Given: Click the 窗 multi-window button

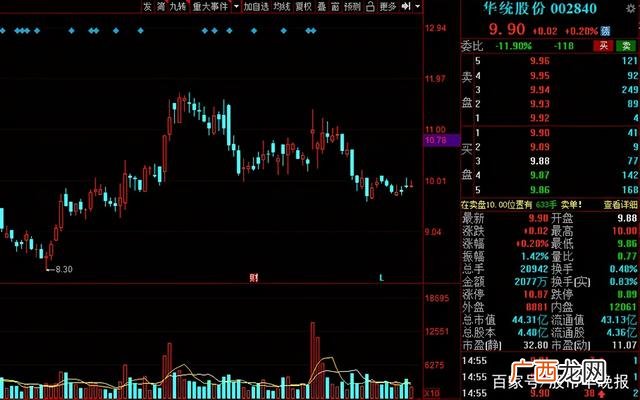Looking at the screenshot, I should [x=335, y=7].
